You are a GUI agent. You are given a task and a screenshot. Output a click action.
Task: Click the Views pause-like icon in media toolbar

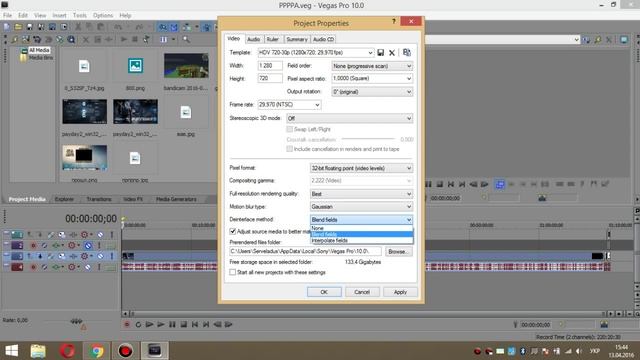coord(164,40)
